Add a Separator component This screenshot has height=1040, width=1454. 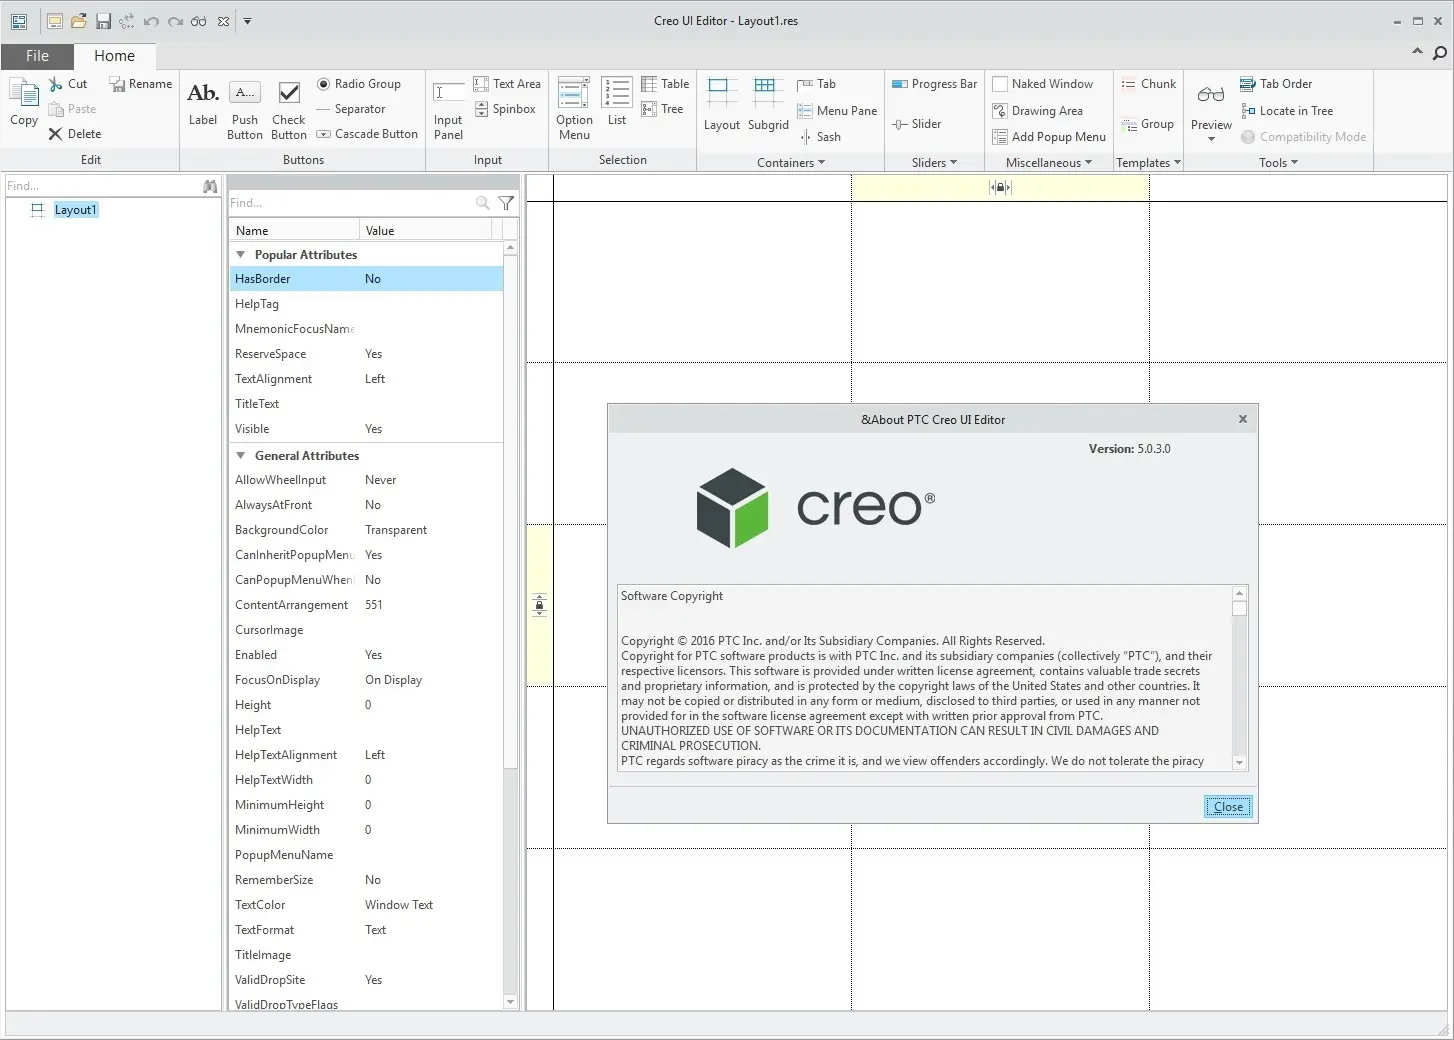(351, 109)
